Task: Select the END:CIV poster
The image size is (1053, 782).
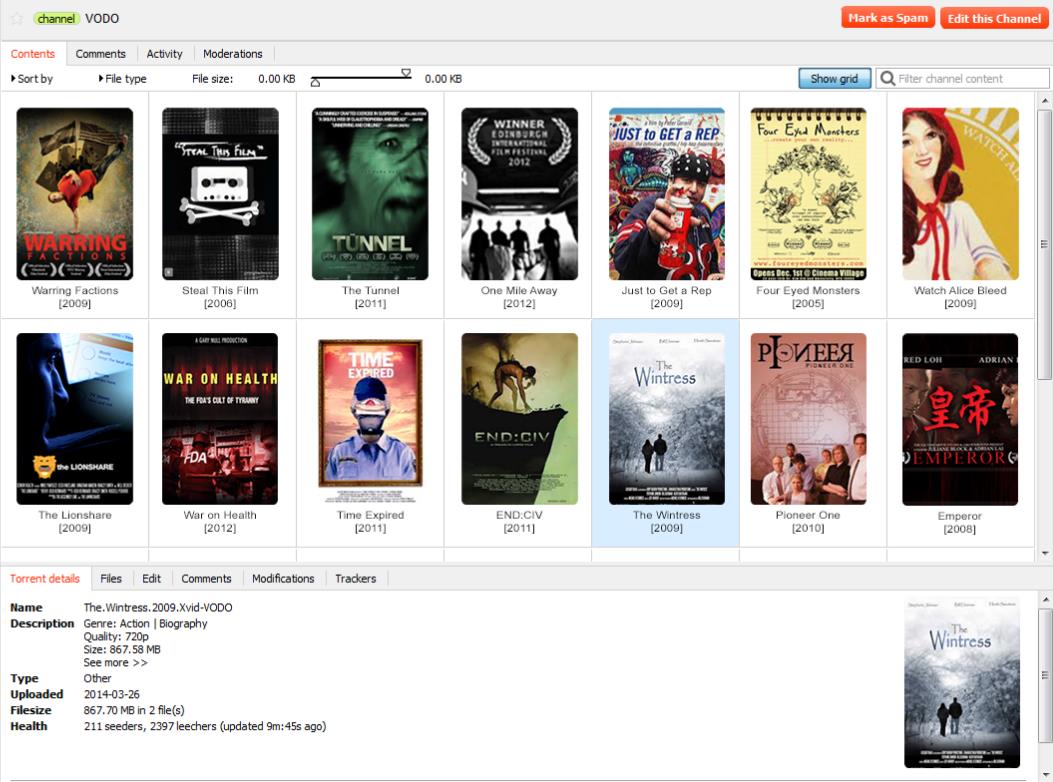Action: pyautogui.click(x=519, y=419)
